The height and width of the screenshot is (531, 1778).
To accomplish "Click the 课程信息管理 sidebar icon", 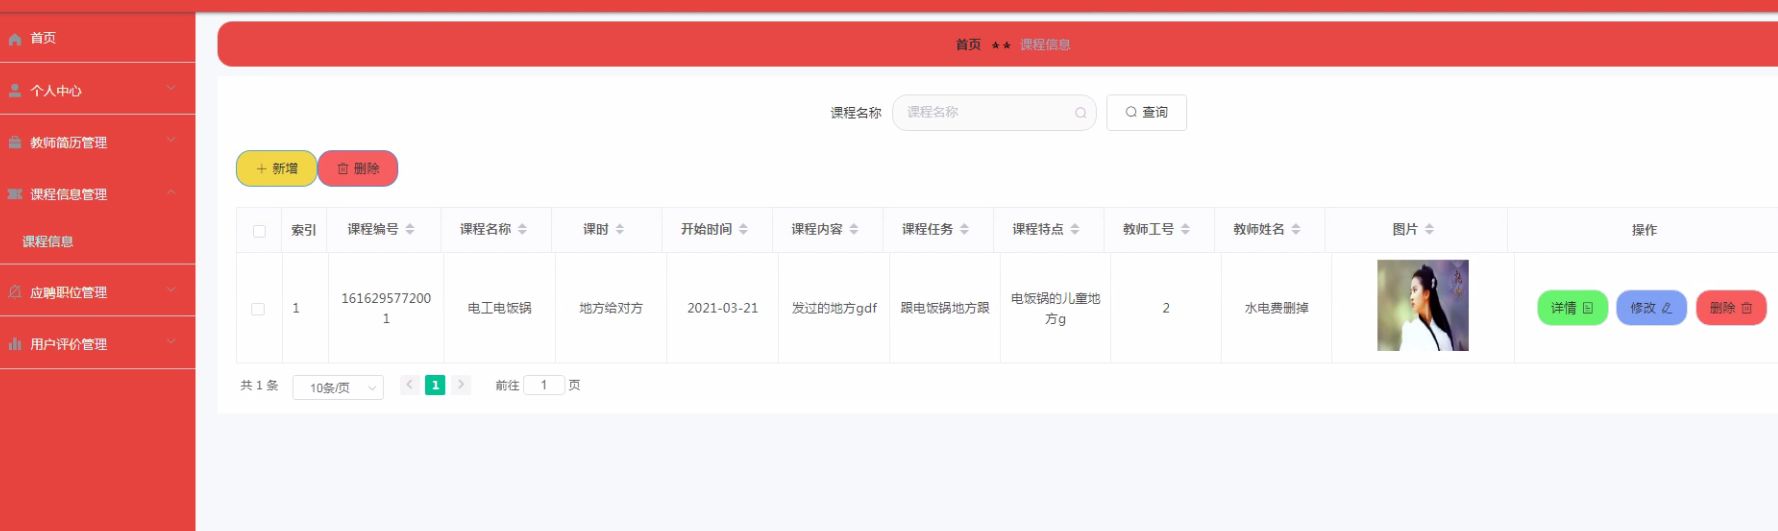I will pos(15,194).
